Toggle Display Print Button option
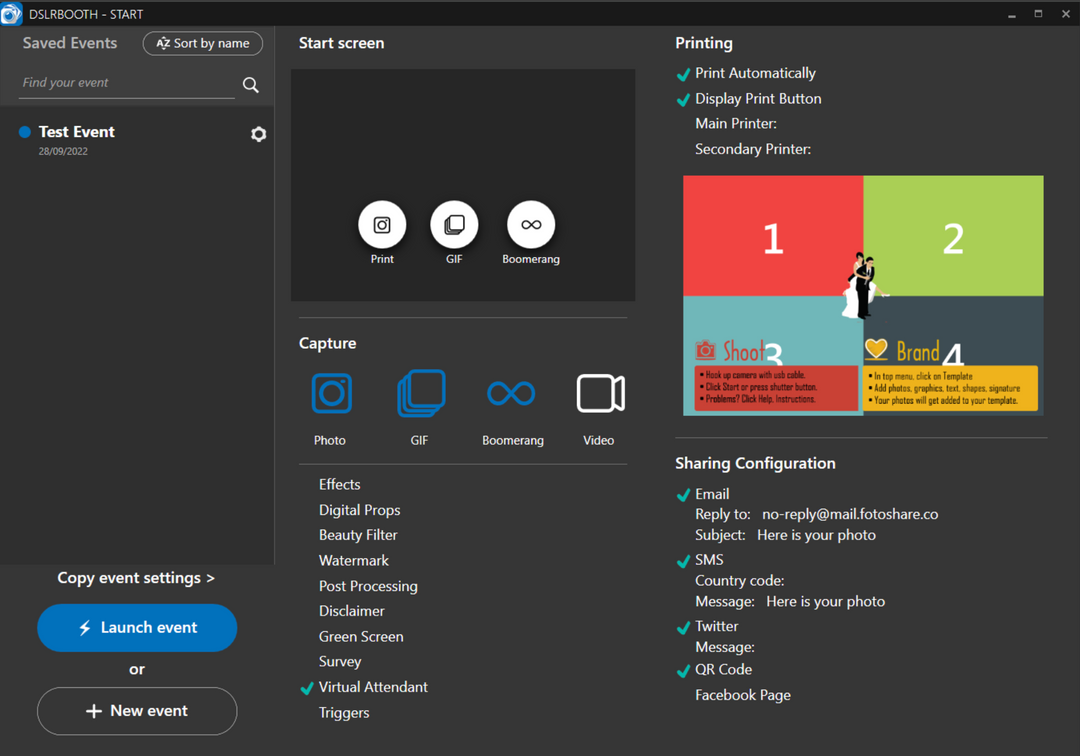The width and height of the screenshot is (1080, 756). [x=684, y=99]
